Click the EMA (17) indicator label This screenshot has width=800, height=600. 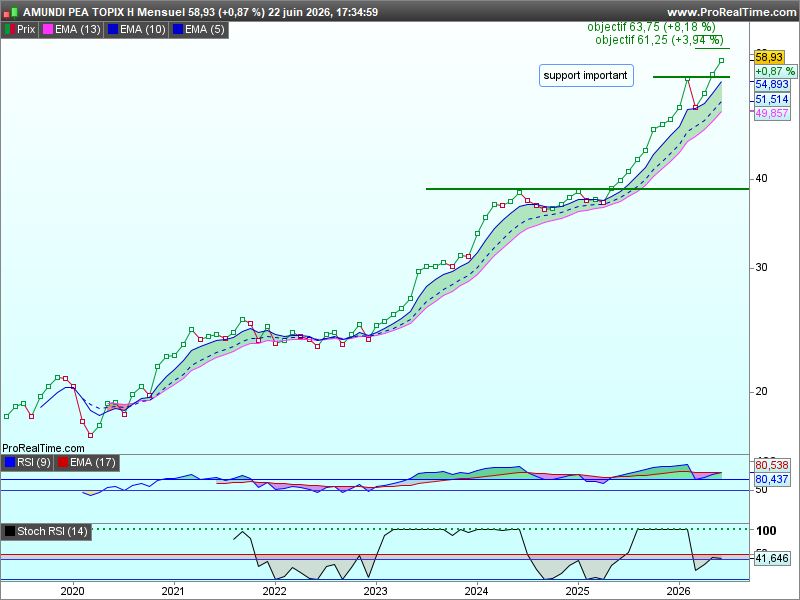92,462
